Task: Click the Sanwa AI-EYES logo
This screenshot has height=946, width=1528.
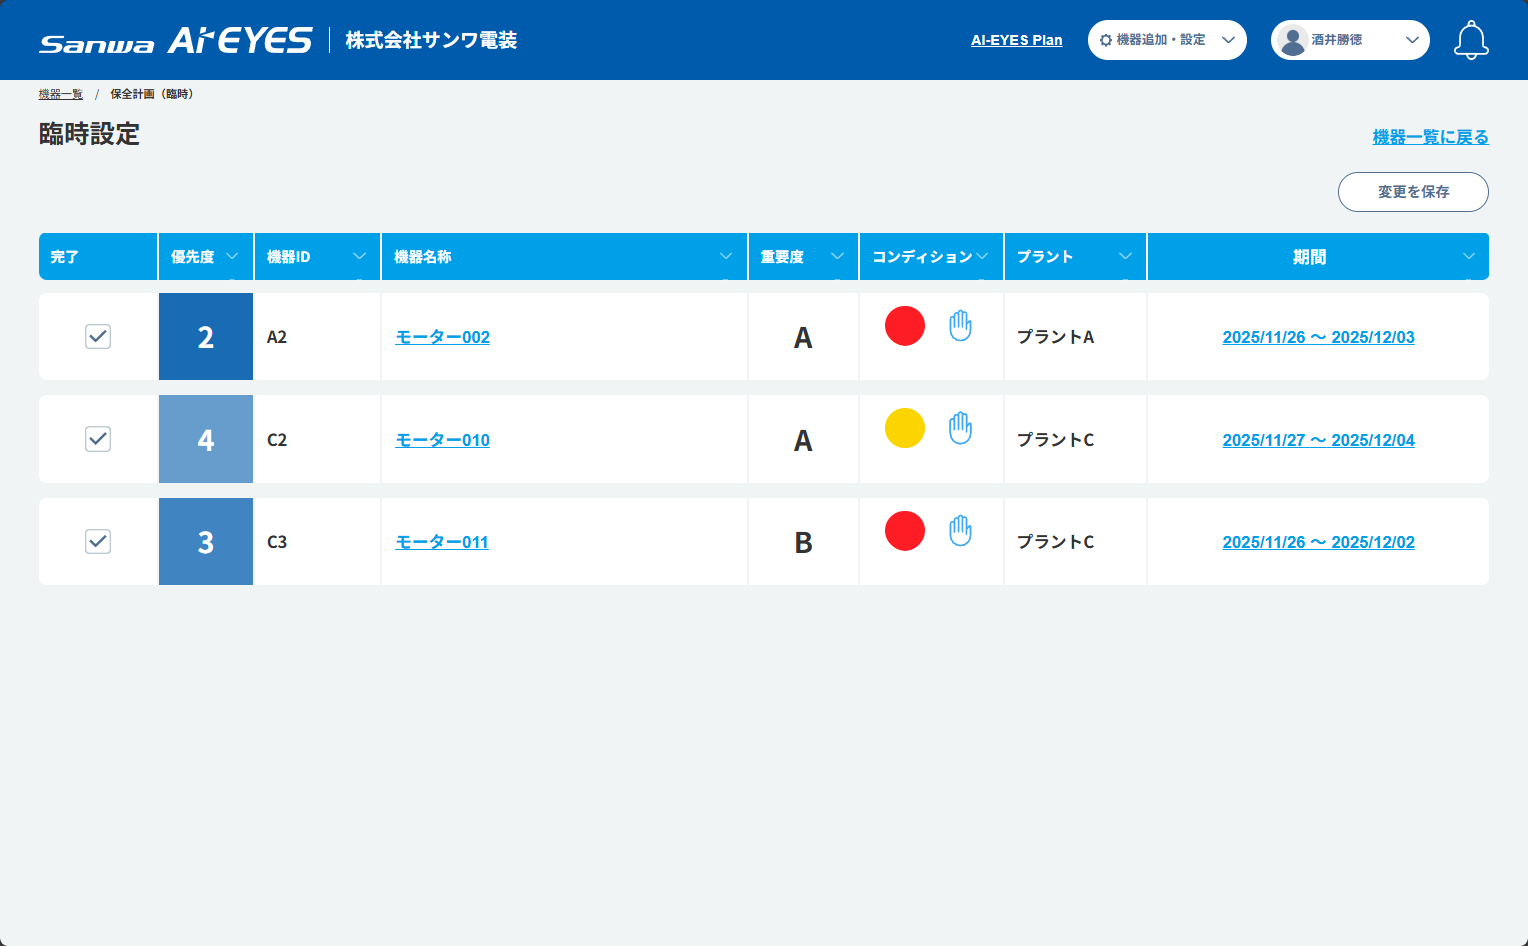Action: point(170,40)
